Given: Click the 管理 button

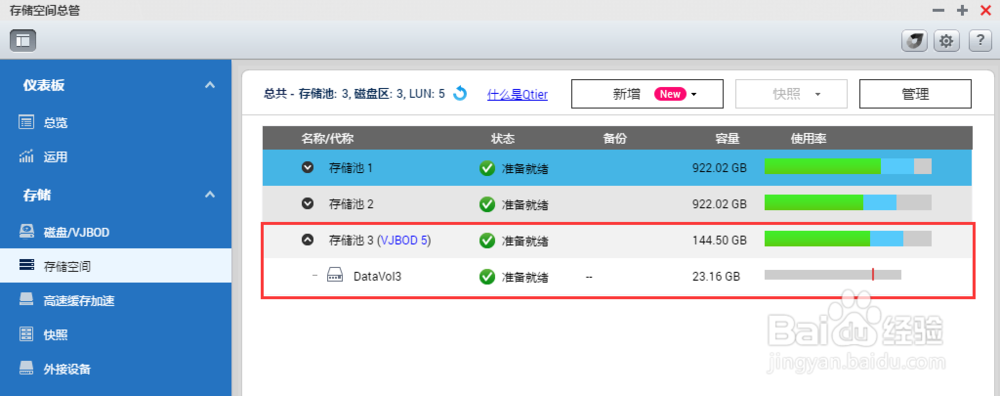Looking at the screenshot, I should coord(915,94).
